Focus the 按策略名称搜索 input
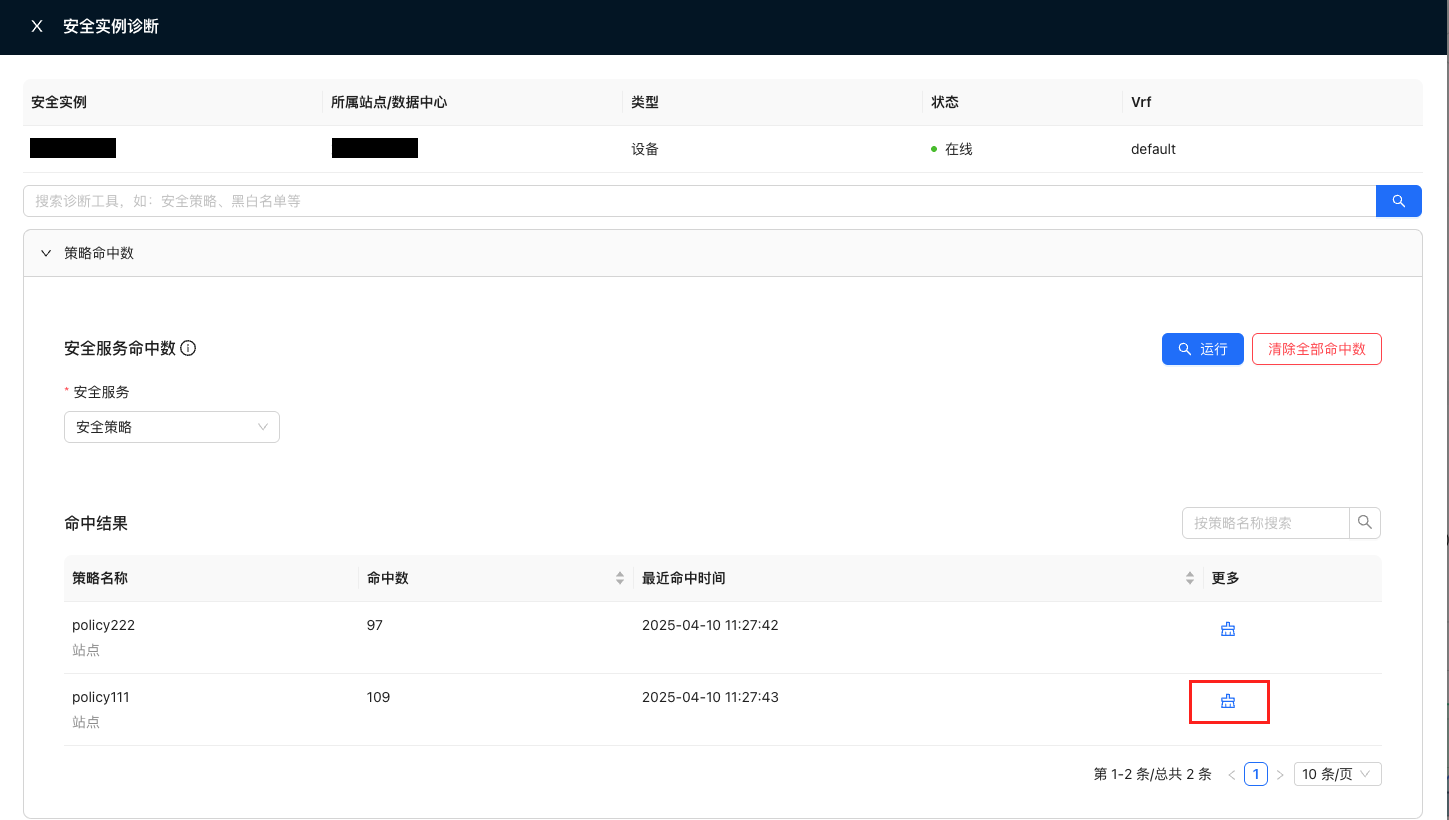Image resolution: width=1449 pixels, height=820 pixels. click(1266, 523)
